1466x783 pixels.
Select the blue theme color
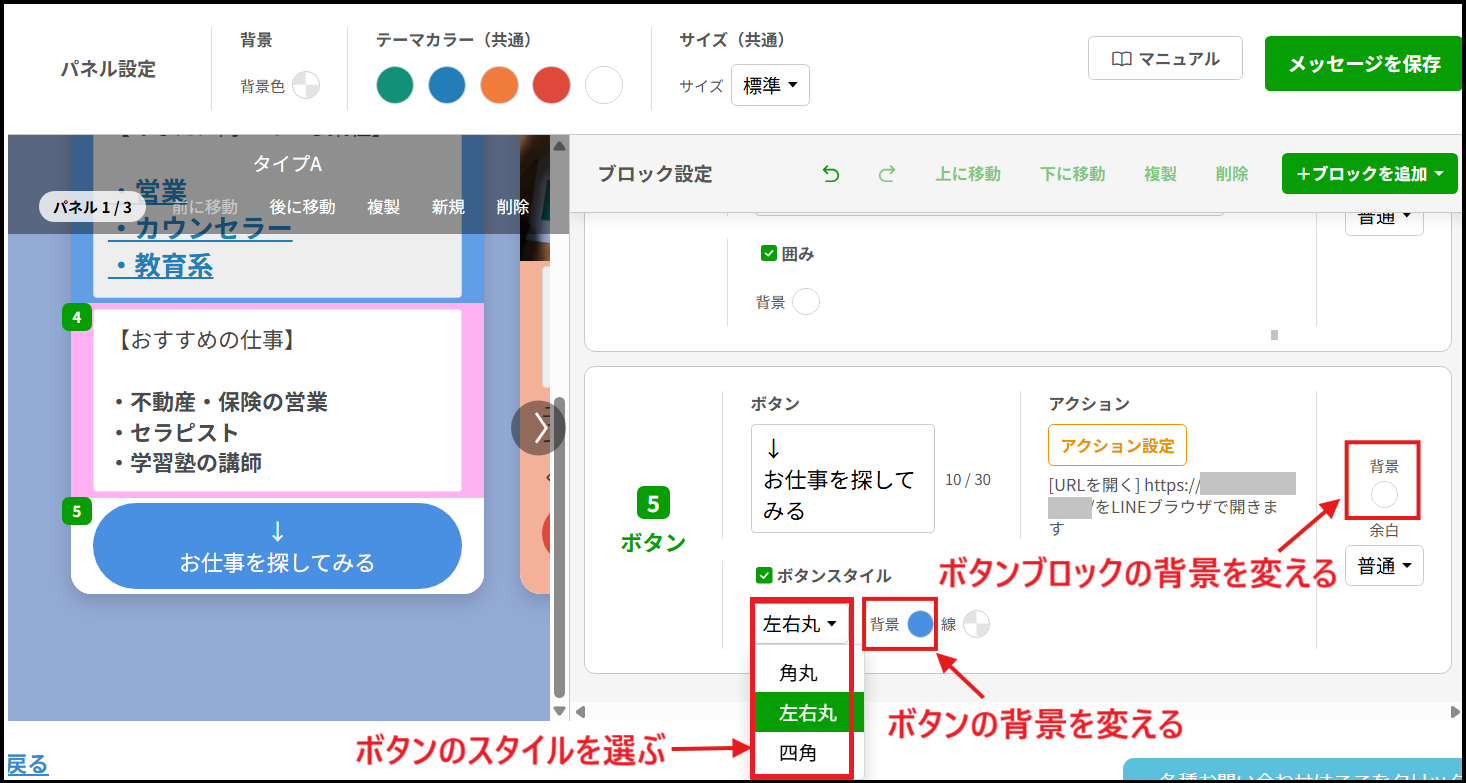tap(447, 86)
